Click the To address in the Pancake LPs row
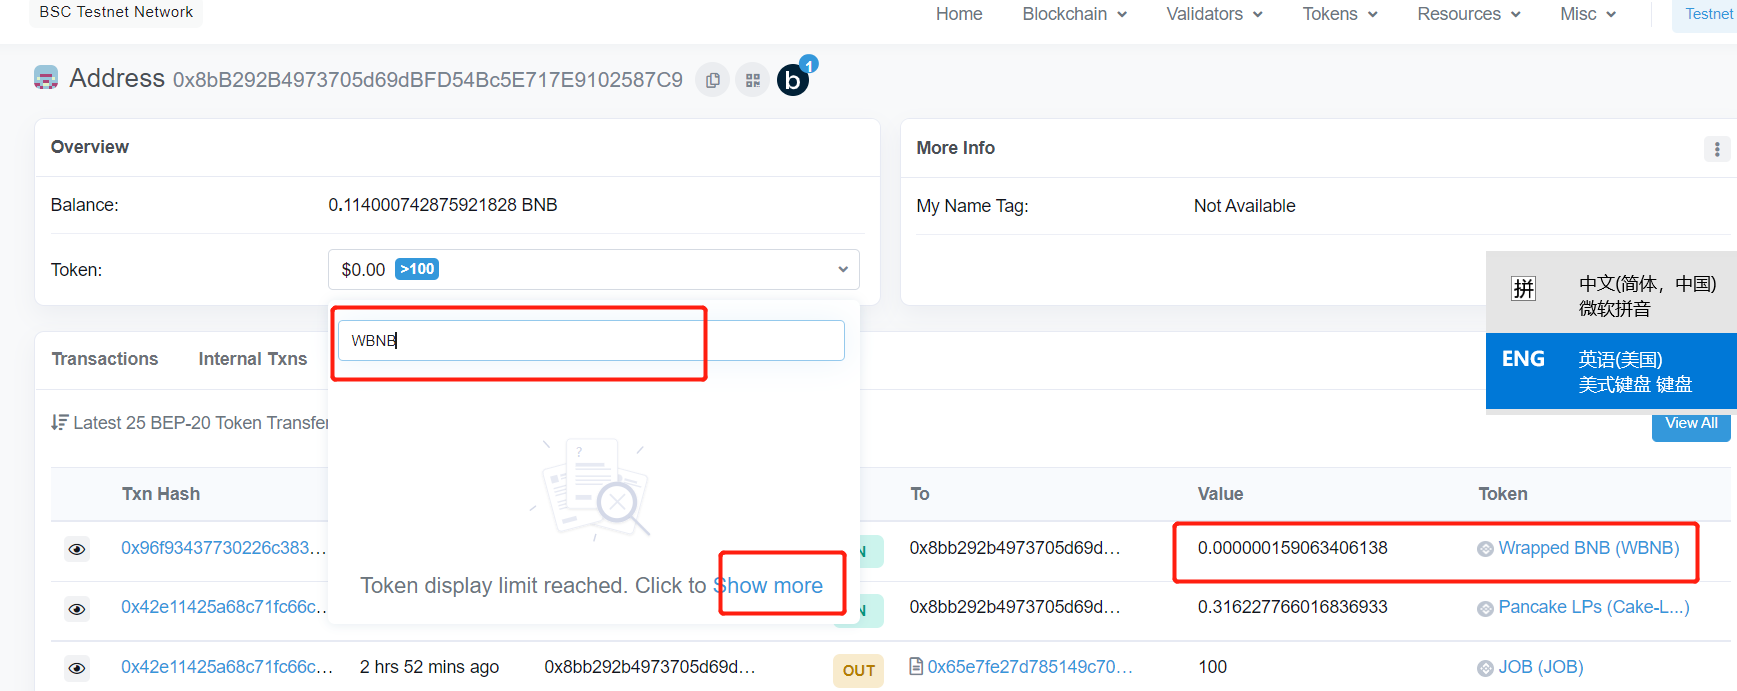The image size is (1737, 691). point(1015,607)
